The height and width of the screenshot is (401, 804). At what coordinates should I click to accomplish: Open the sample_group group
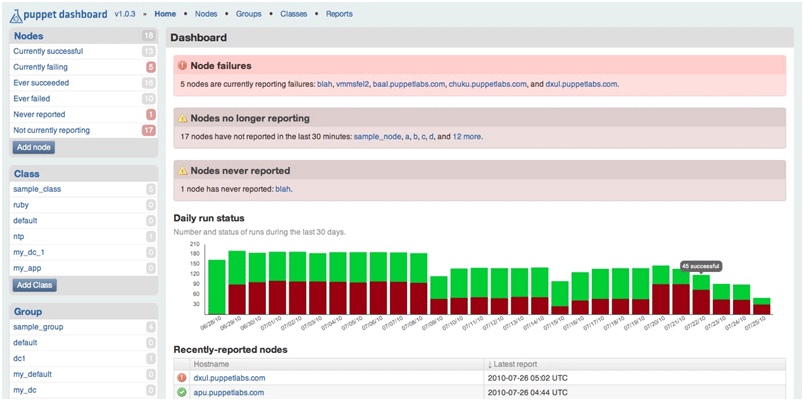[x=38, y=327]
